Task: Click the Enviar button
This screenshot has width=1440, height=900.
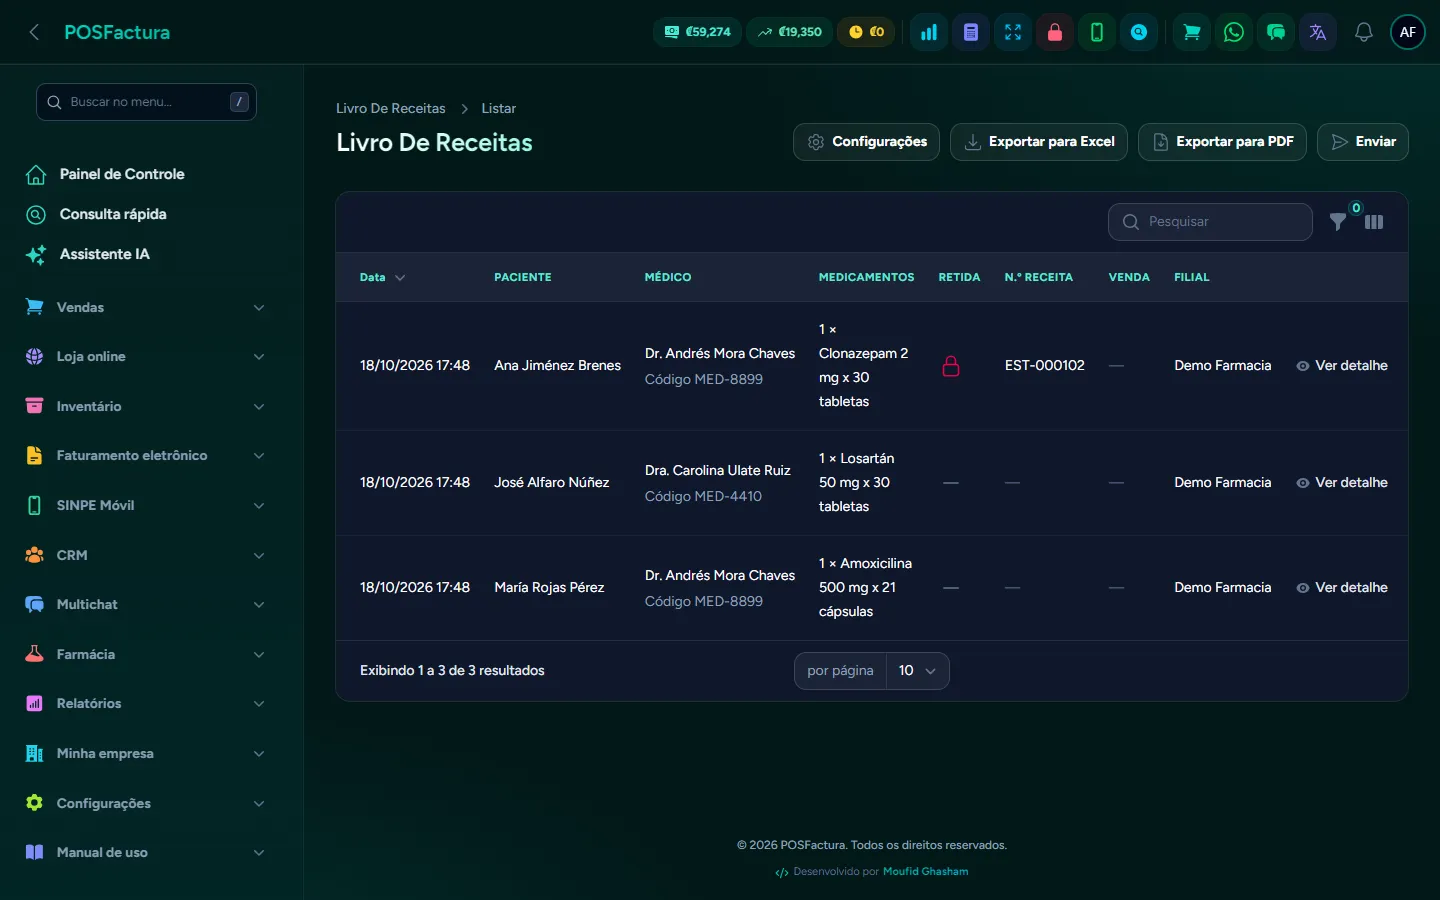Action: pos(1363,142)
